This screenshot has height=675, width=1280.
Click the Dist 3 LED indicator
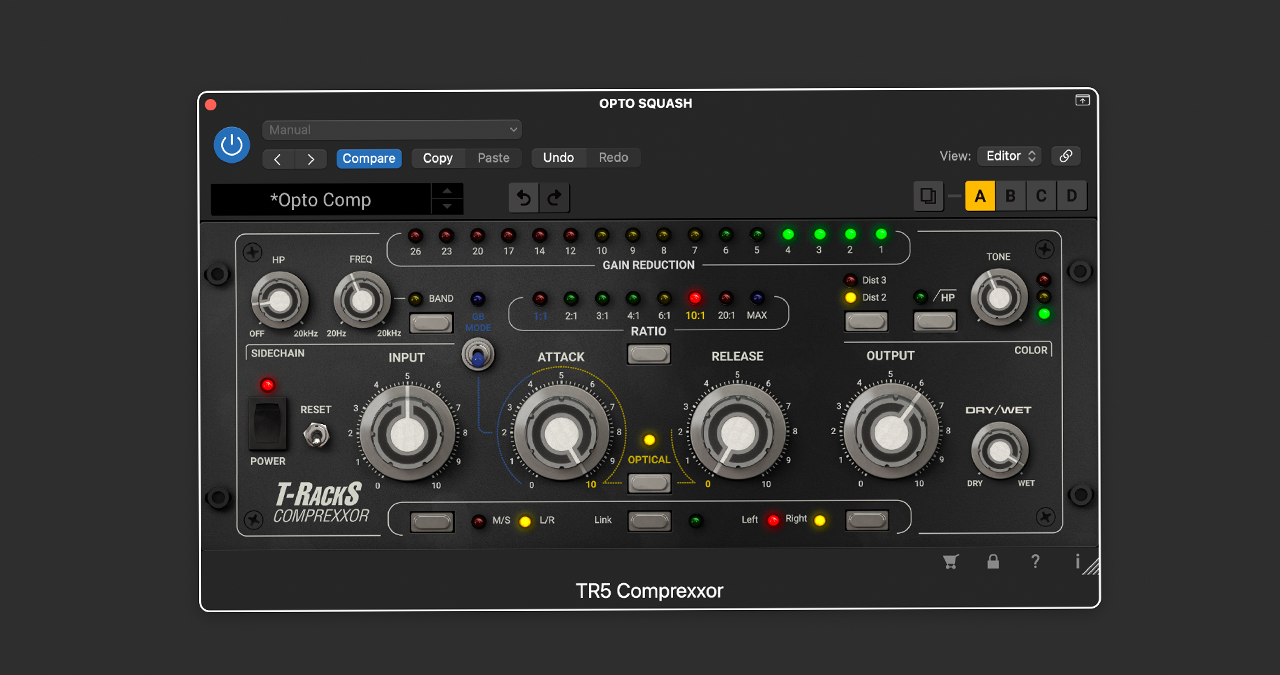point(850,280)
